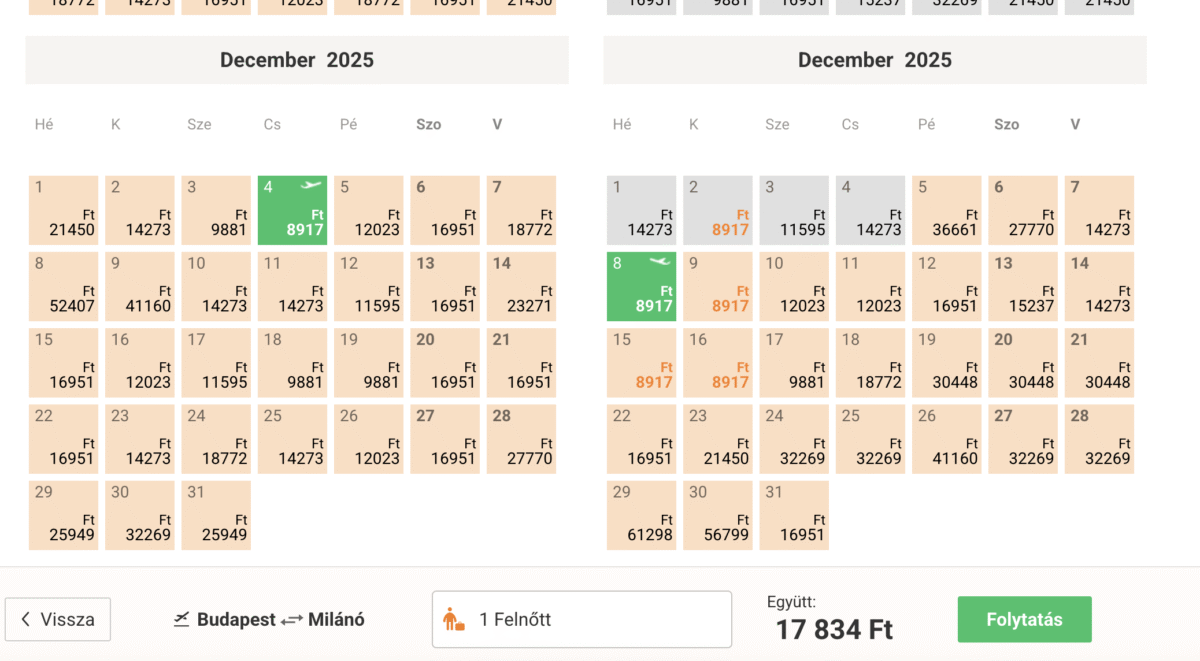Select outbound December 3 for 9881 Ft
Viewport: 1200px width, 661px height.
click(216, 211)
